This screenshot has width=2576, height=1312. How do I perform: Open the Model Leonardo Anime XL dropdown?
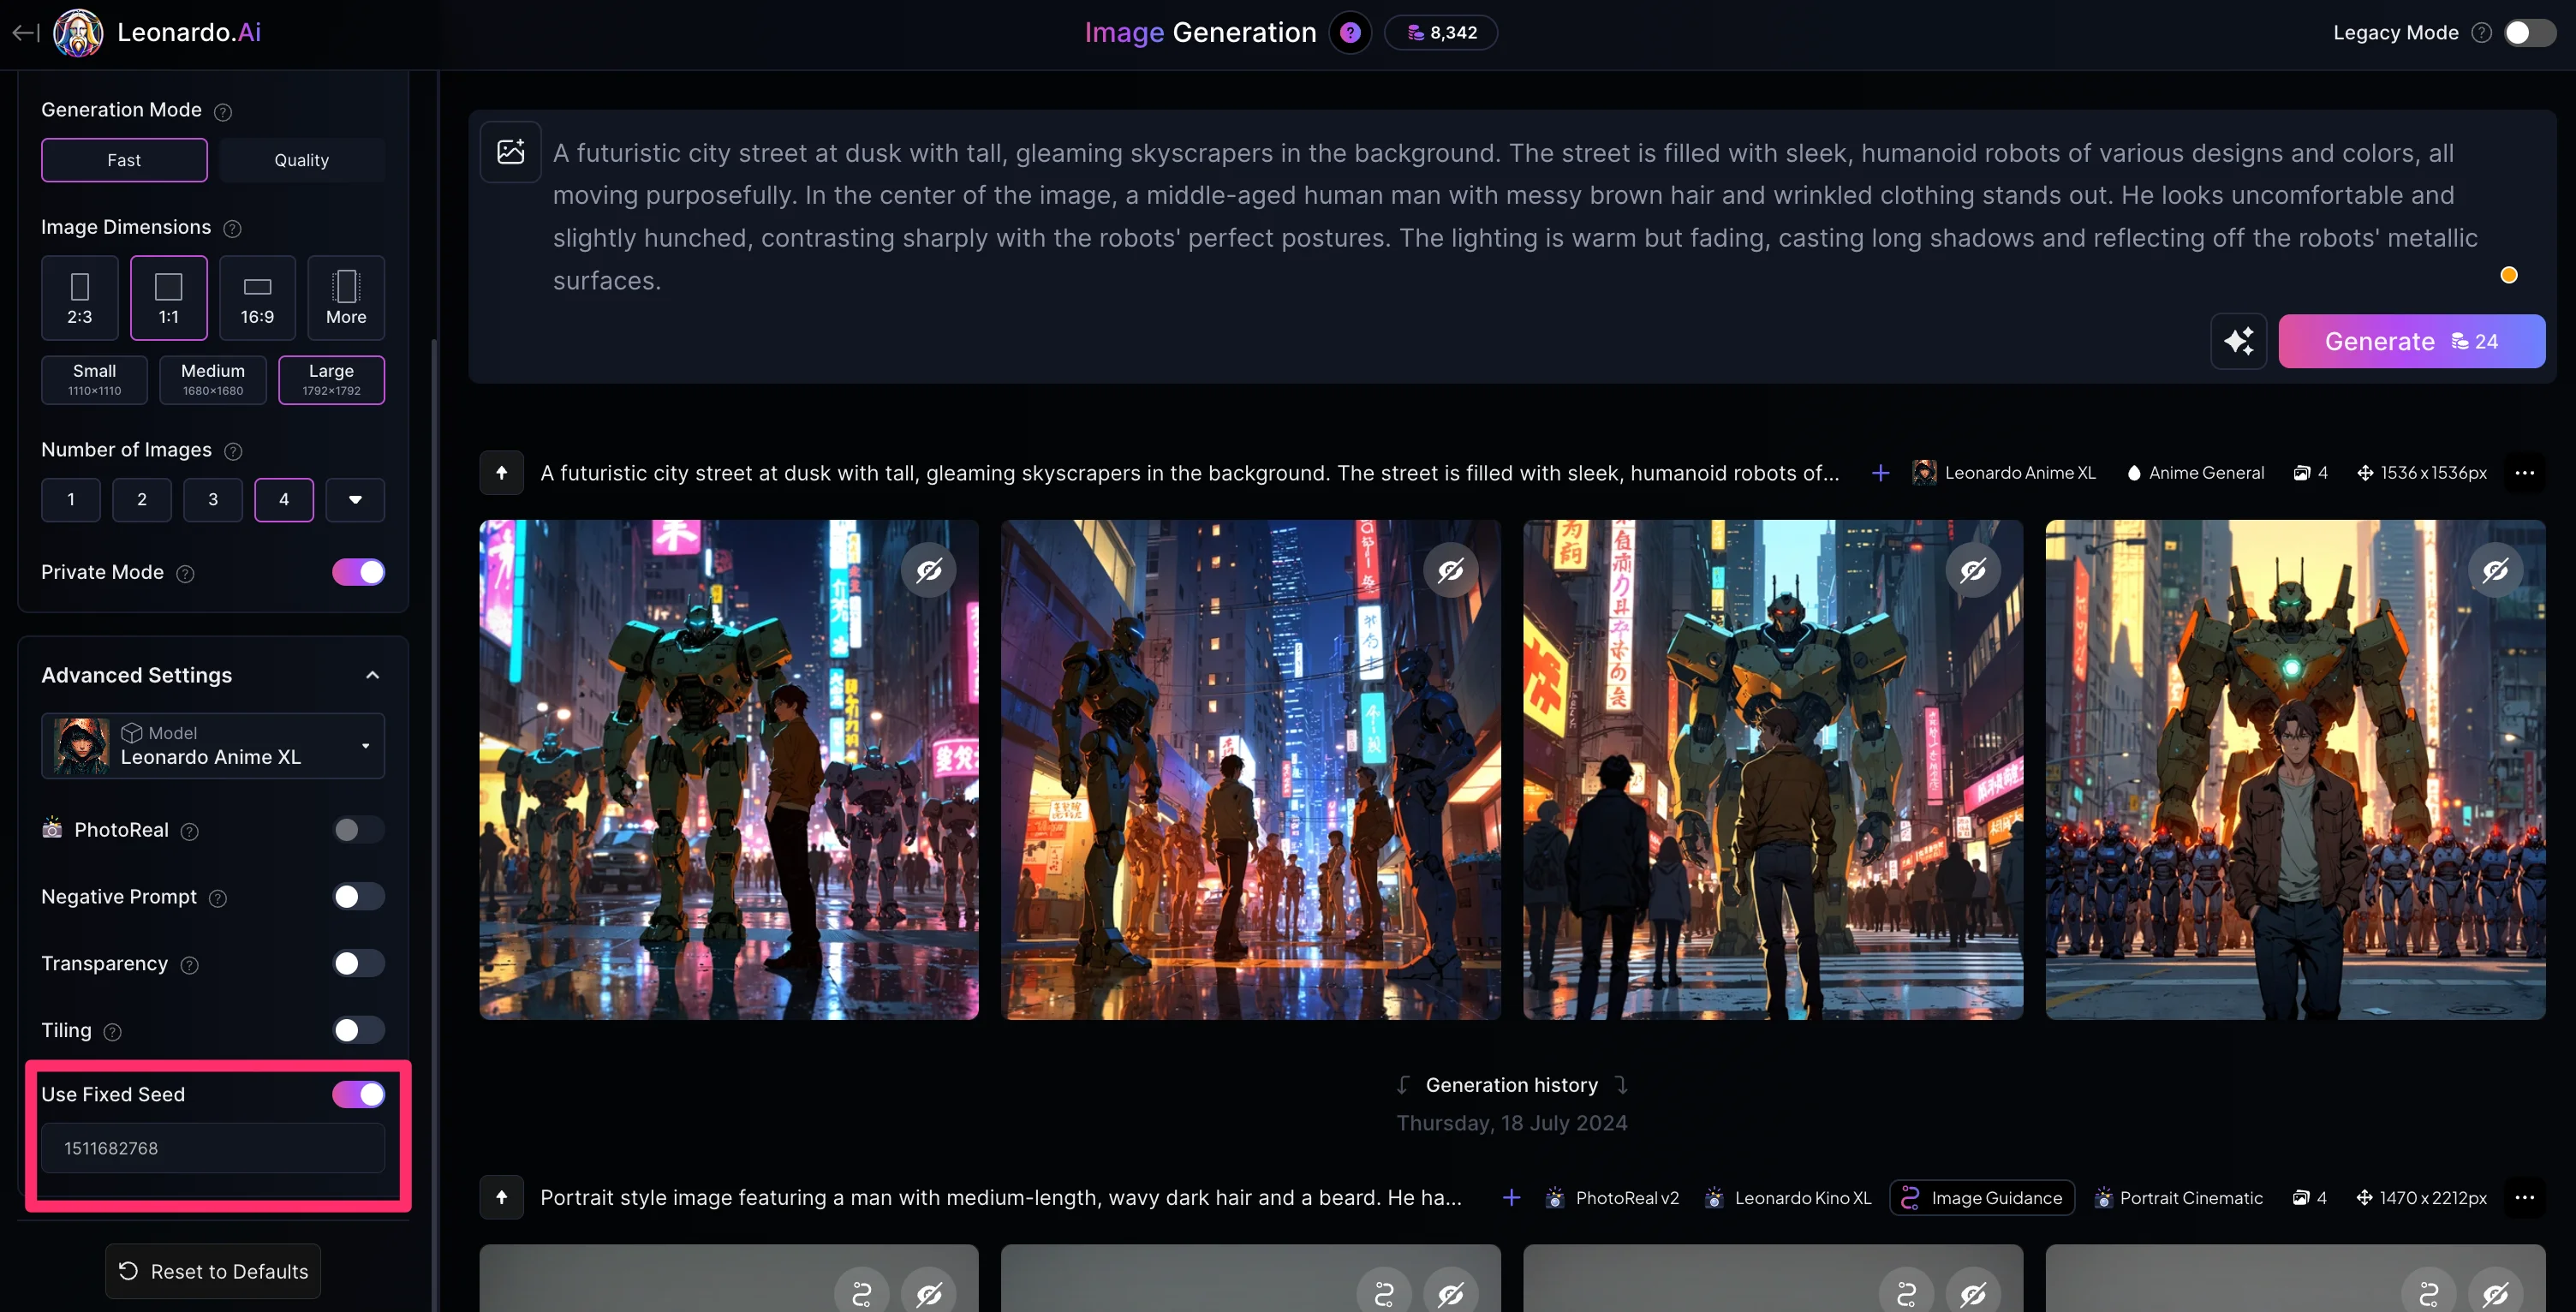pyautogui.click(x=213, y=745)
